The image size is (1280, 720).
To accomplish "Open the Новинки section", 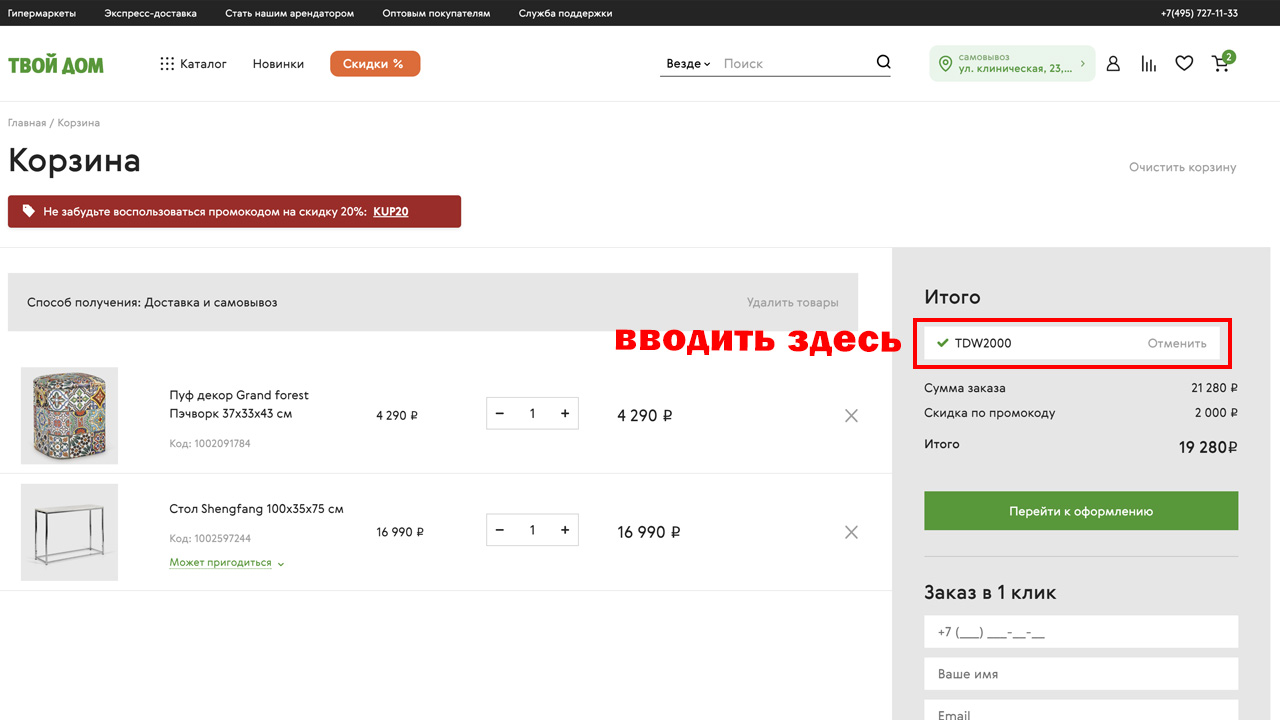I will 278,64.
